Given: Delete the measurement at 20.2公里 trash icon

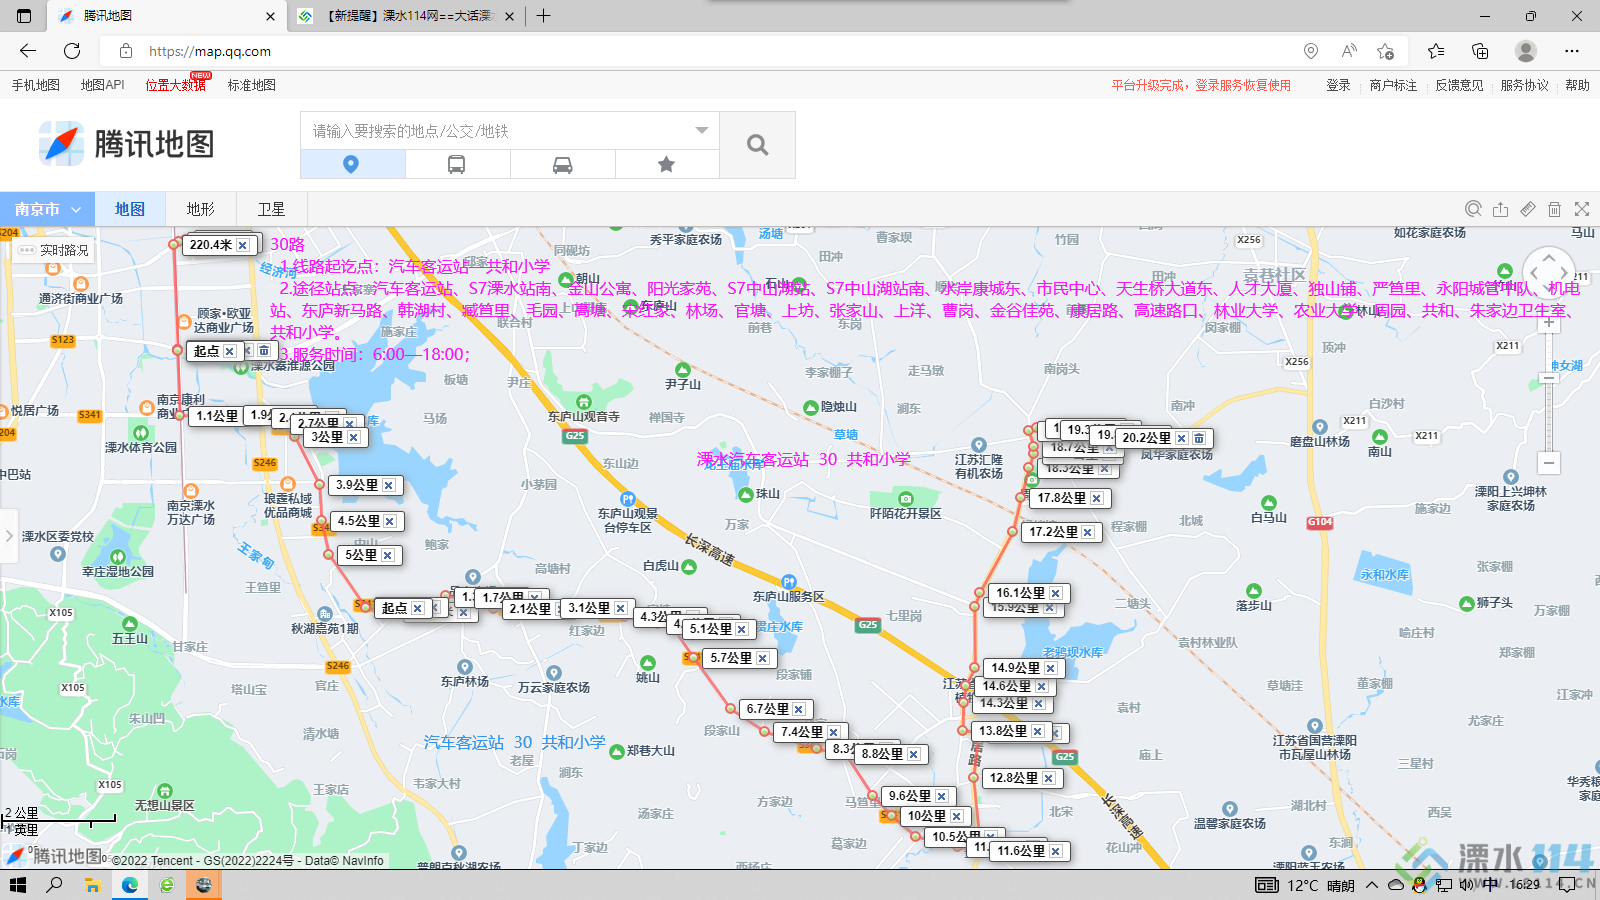Looking at the screenshot, I should [1199, 438].
